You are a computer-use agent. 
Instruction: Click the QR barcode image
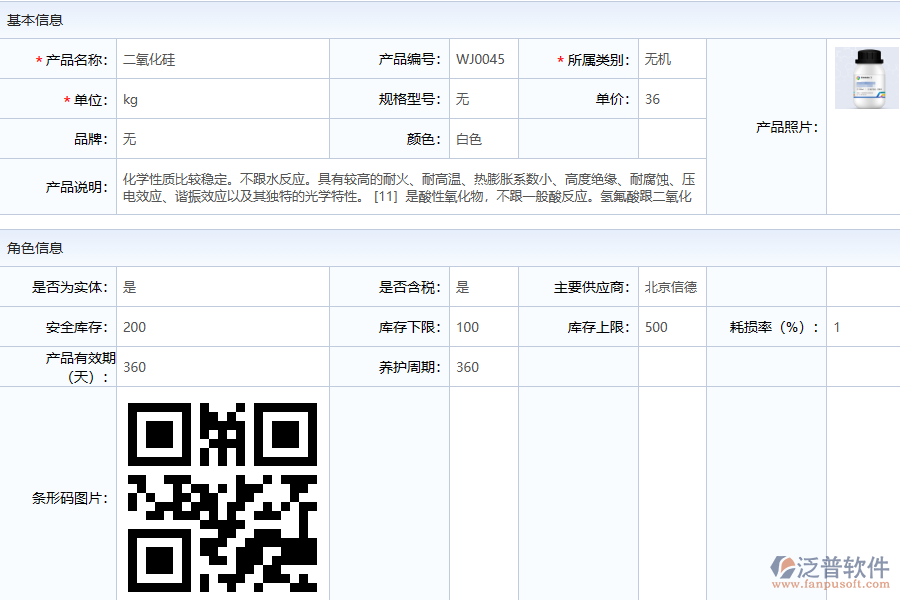pos(222,497)
